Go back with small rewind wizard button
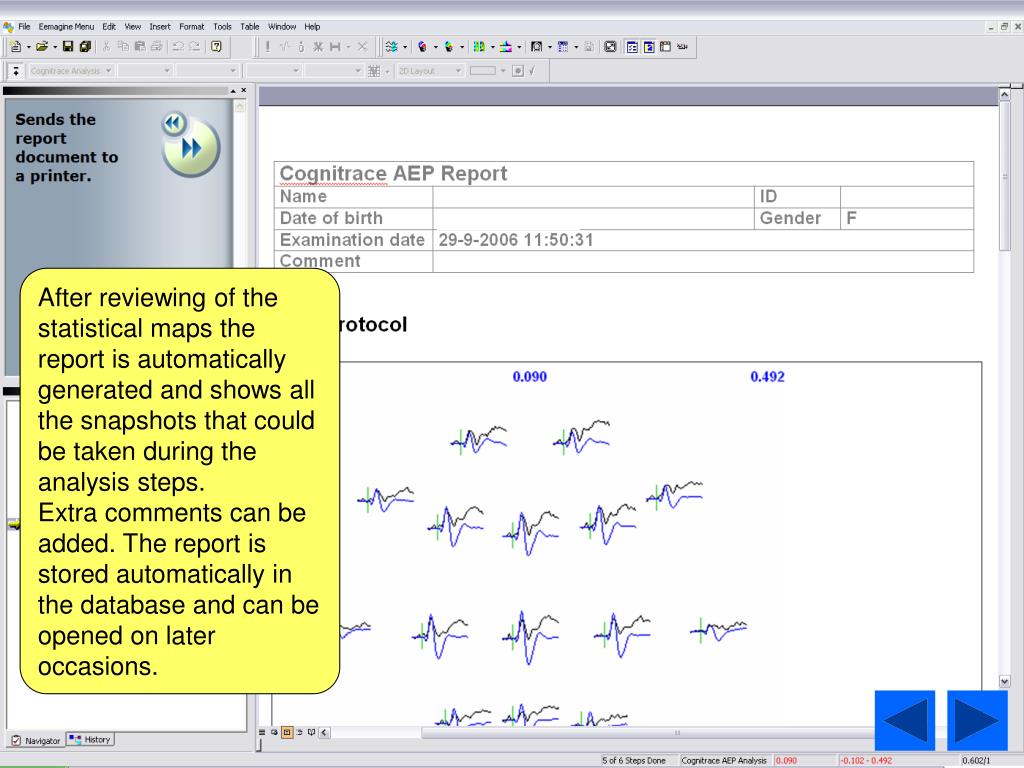Image resolution: width=1024 pixels, height=768 pixels. click(174, 123)
